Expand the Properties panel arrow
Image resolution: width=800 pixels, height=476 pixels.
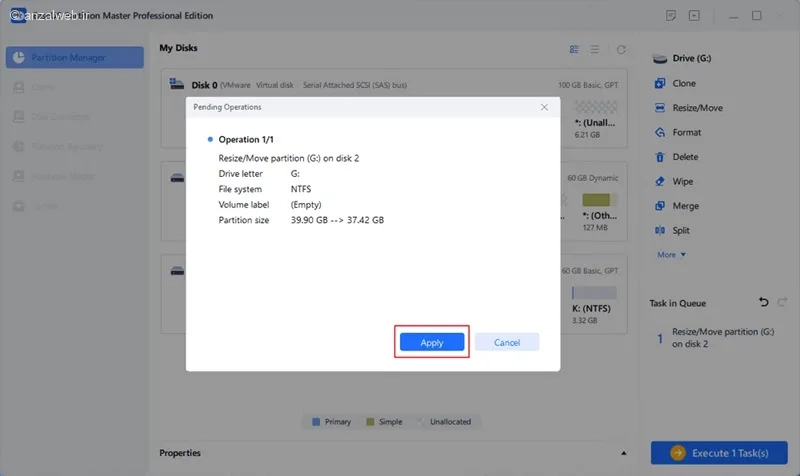tap(623, 453)
